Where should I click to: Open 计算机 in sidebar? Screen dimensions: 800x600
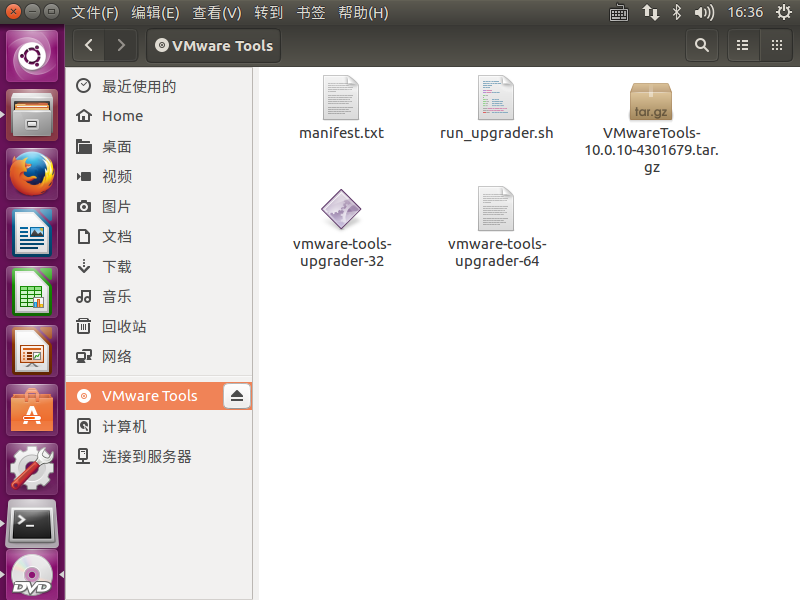(x=159, y=427)
